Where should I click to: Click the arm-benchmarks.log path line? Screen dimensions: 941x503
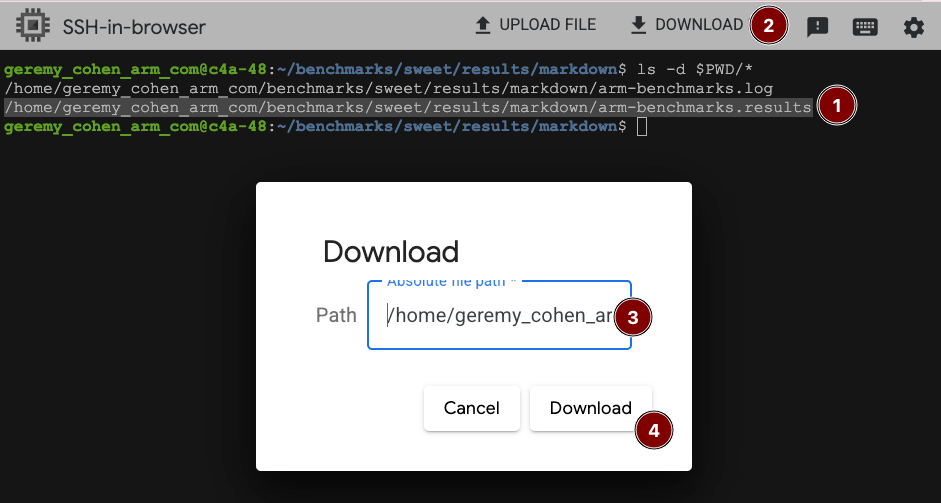click(388, 88)
